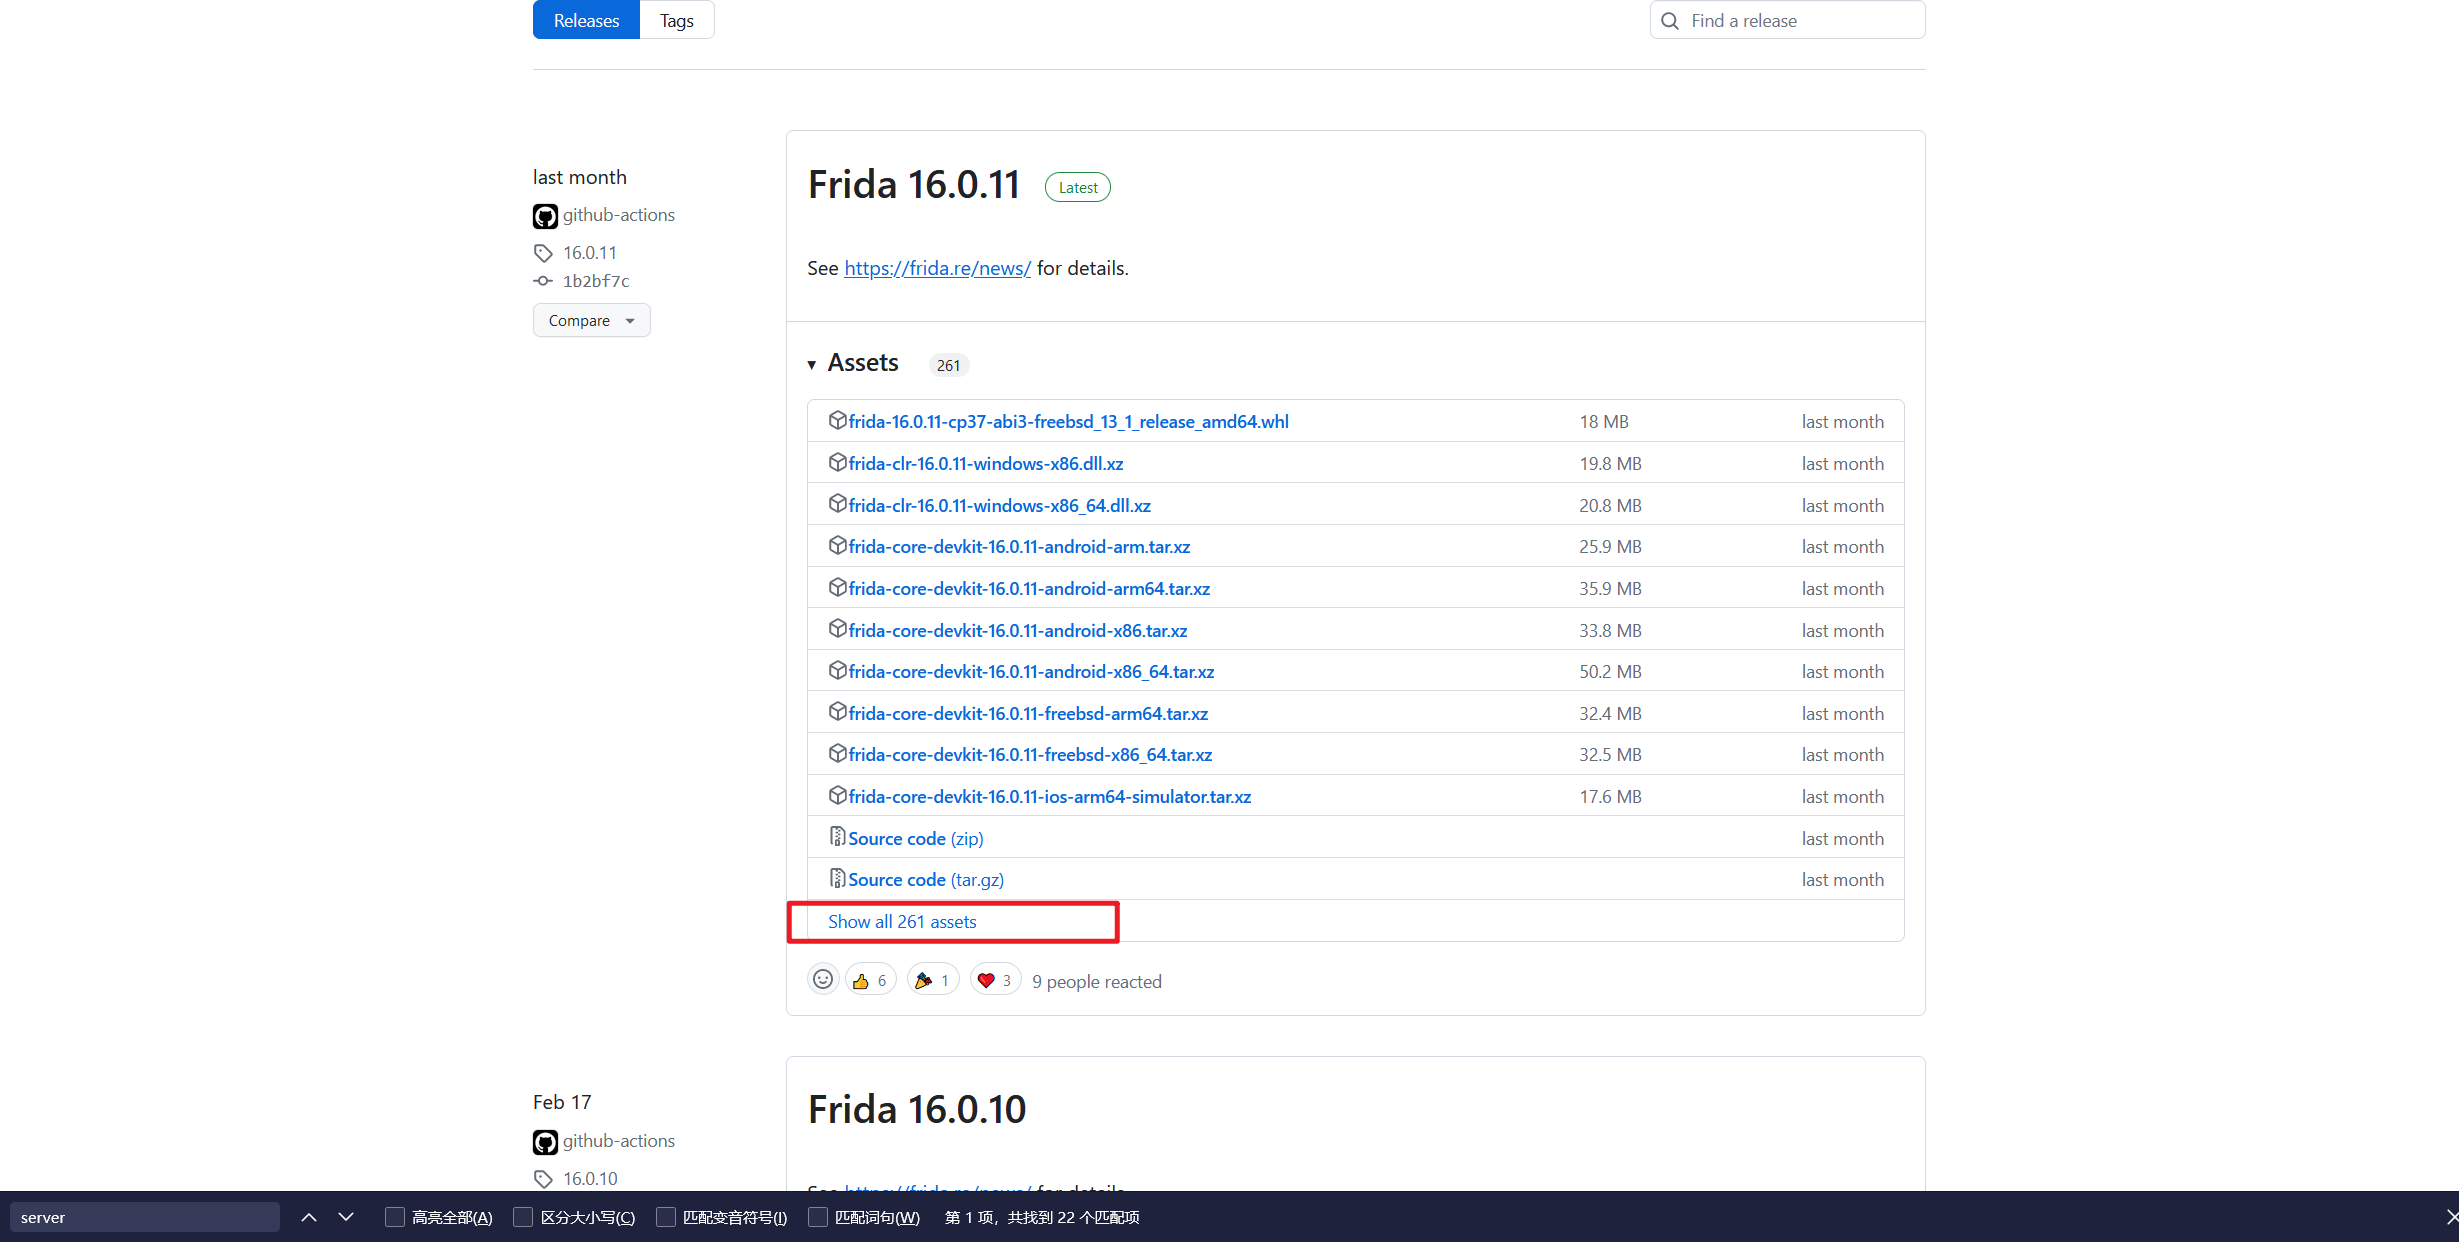Enable the 高亮全部 highlight all checkbox
This screenshot has height=1242, width=2459.
(395, 1217)
